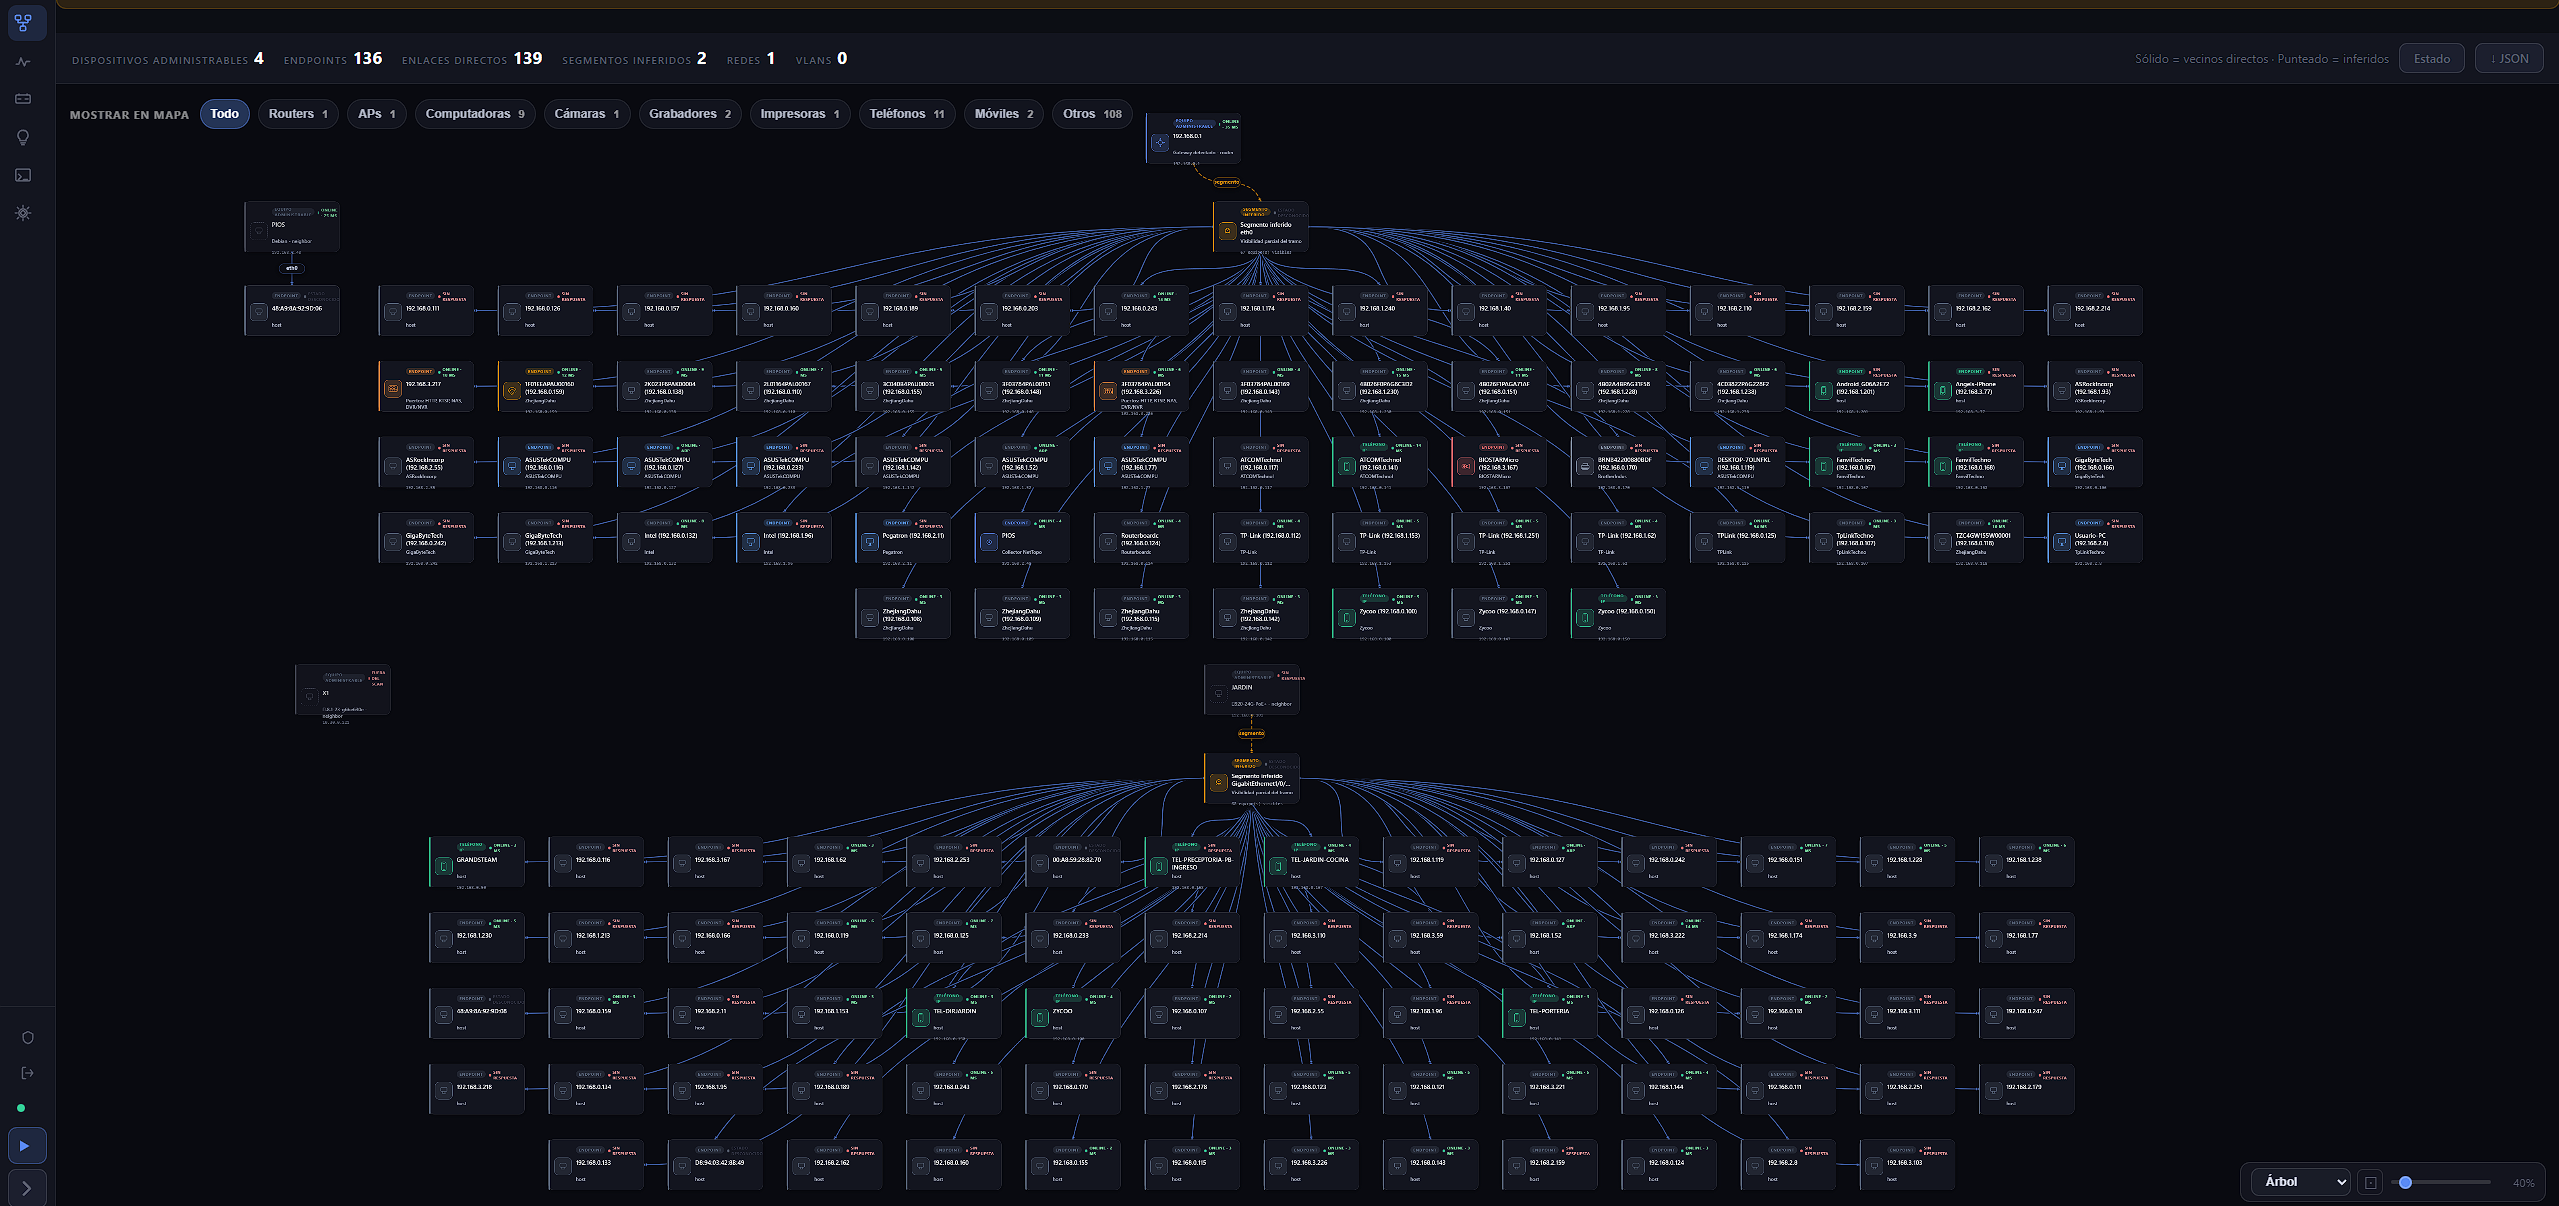Click the JSON export button
The image size is (2559, 1206).
[2509, 59]
